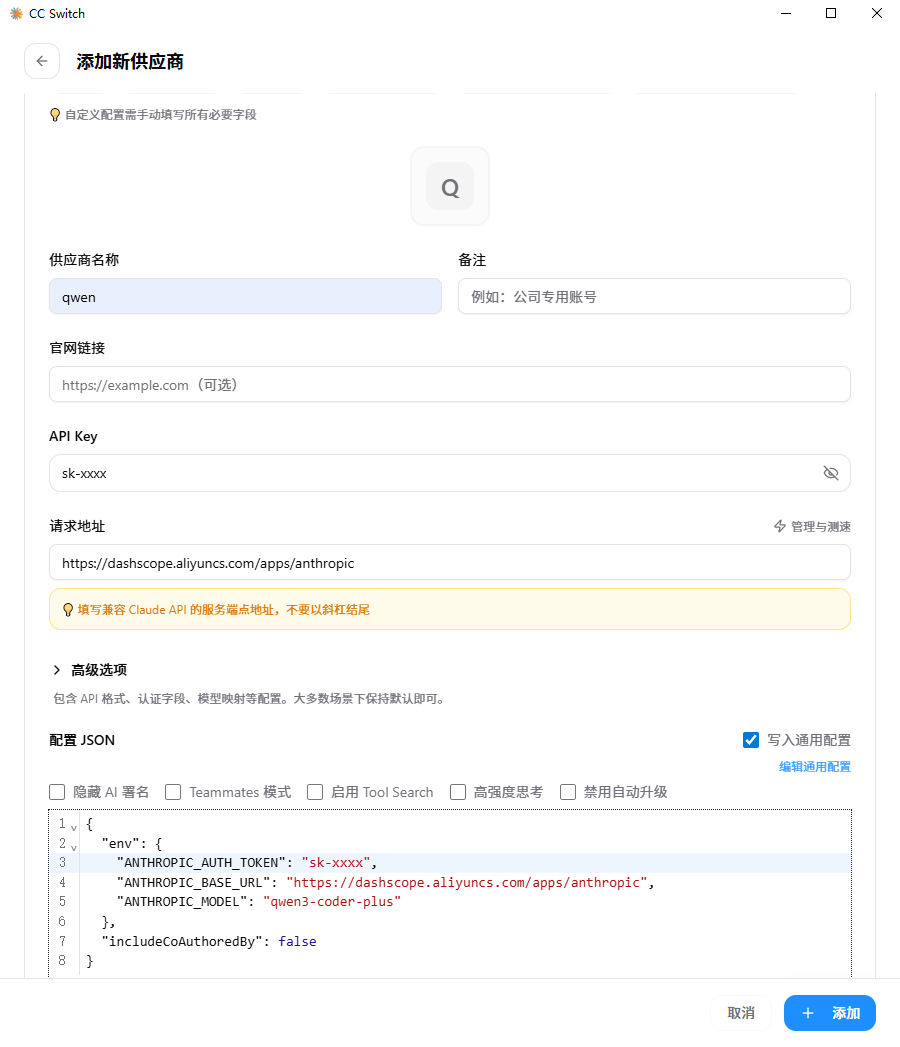900x1047 pixels.
Task: Click the CC Switch app icon in title bar
Action: tap(16, 14)
